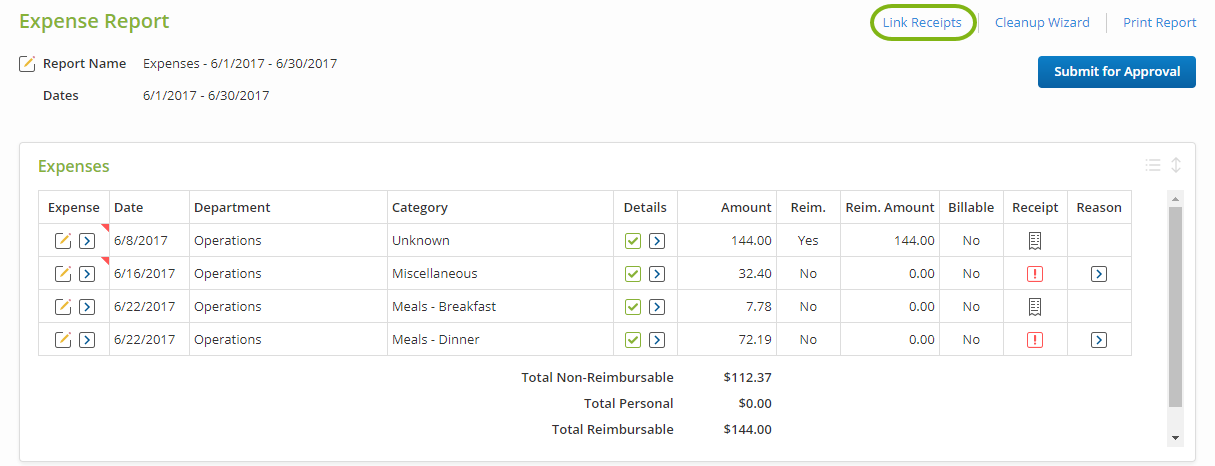
Task: Toggle details checkbox for Unknown expense
Action: (x=633, y=241)
